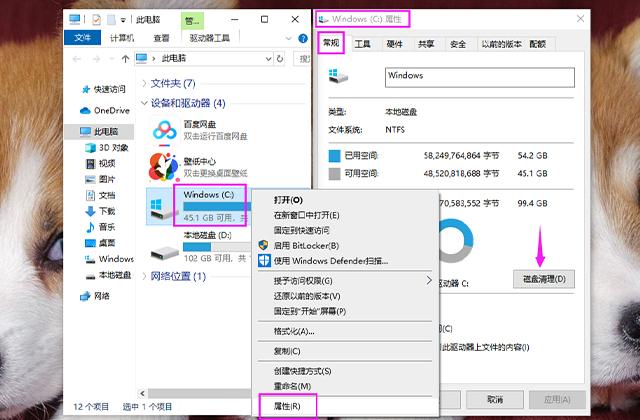This screenshot has width=640, height=420.
Task: Switch to Sharing (共享) properties tab
Action: (426, 44)
